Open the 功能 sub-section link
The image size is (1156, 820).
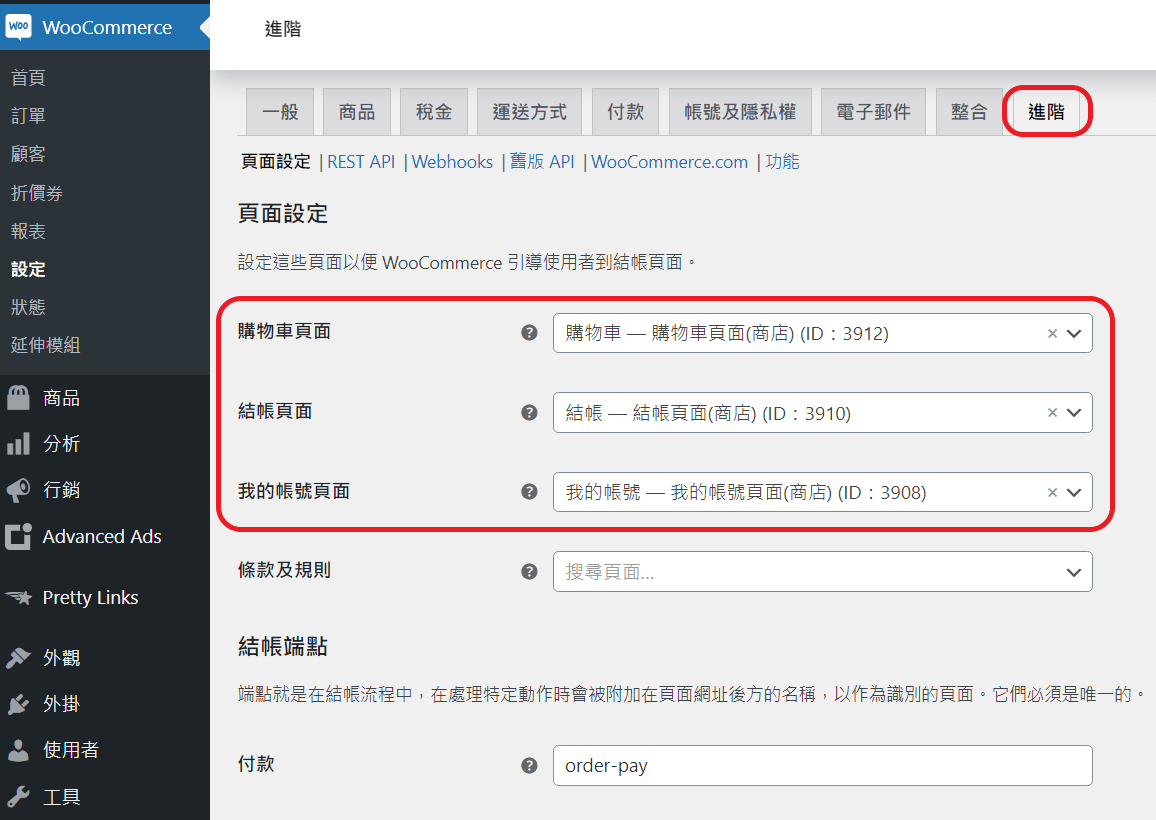(x=782, y=161)
